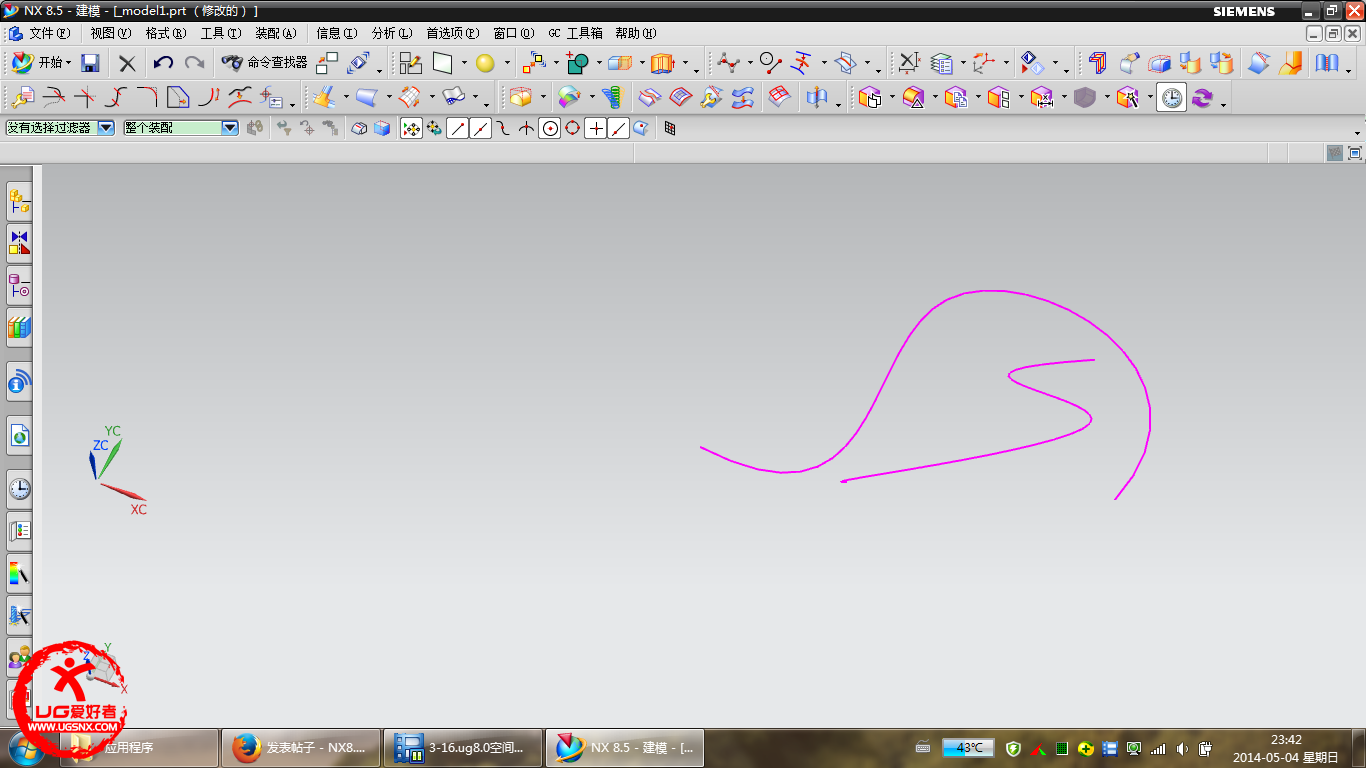Switch to Firefox 发表帖子 taskbar window
1366x768 pixels.
coord(300,747)
